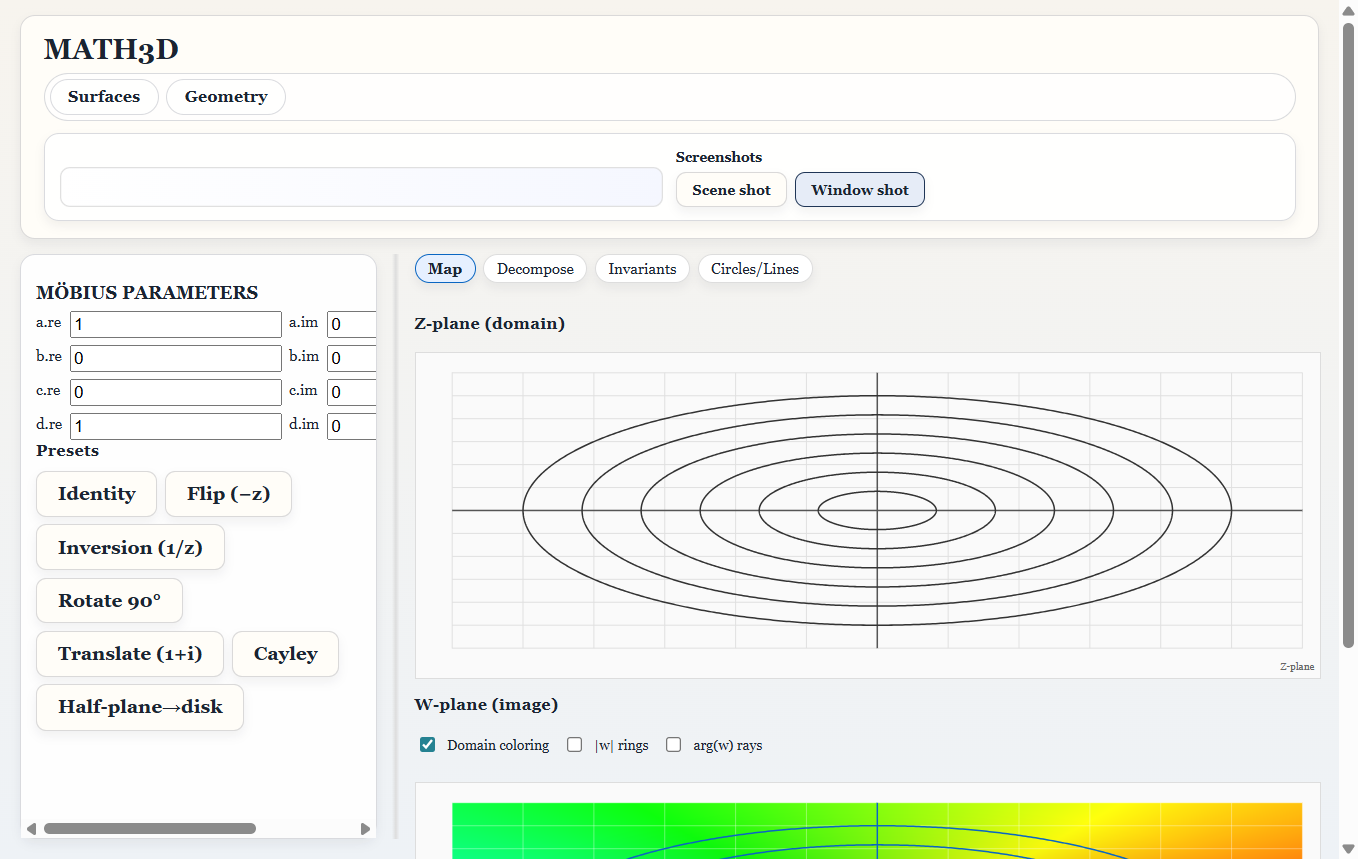
Task: Click the W-plane domain-colored image plot
Action: tap(868, 821)
